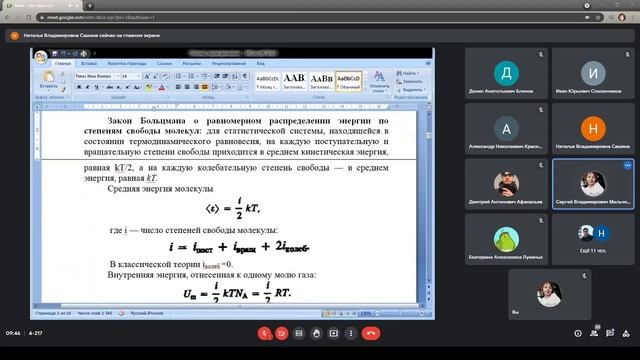Apply yellow text highlight color

(x=150, y=87)
